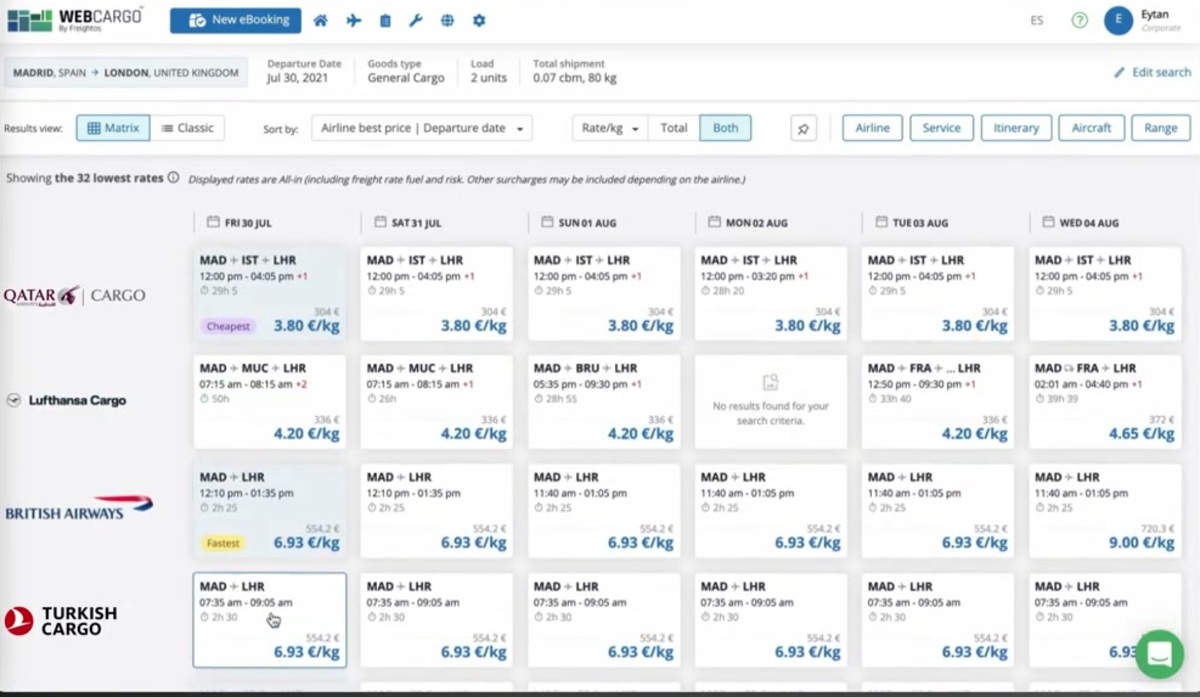Screen dimensions: 1200x697
Task: Click the MON 02 AUG column header
Action: [746, 222]
